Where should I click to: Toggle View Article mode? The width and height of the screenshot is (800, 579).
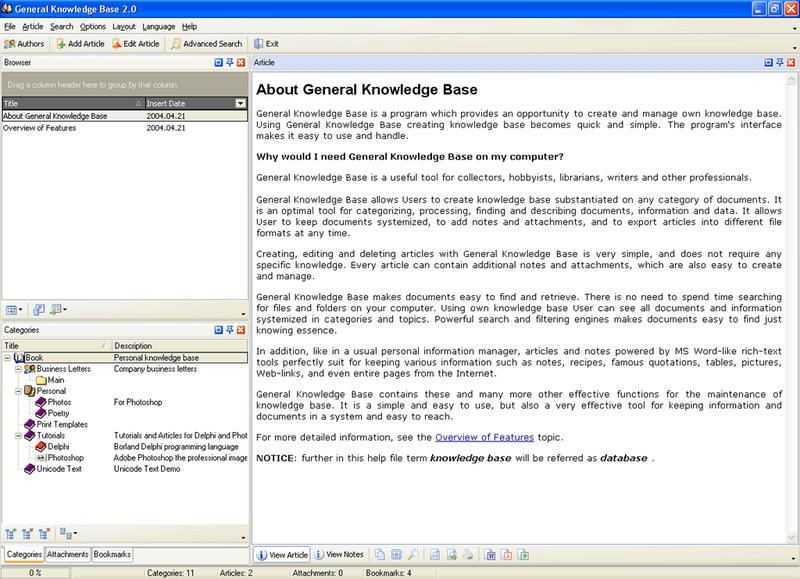point(282,555)
